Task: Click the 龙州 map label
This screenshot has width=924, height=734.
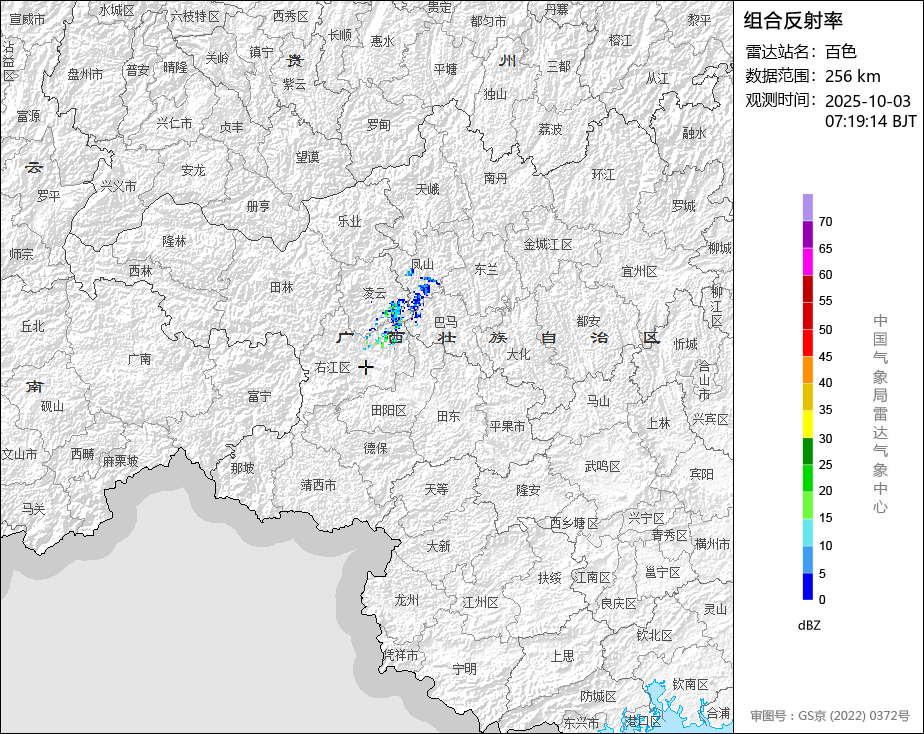Action: click(407, 600)
